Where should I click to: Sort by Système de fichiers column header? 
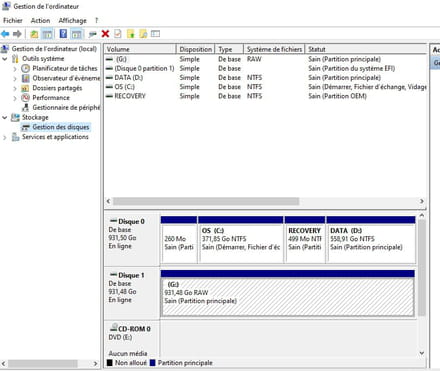click(x=274, y=49)
